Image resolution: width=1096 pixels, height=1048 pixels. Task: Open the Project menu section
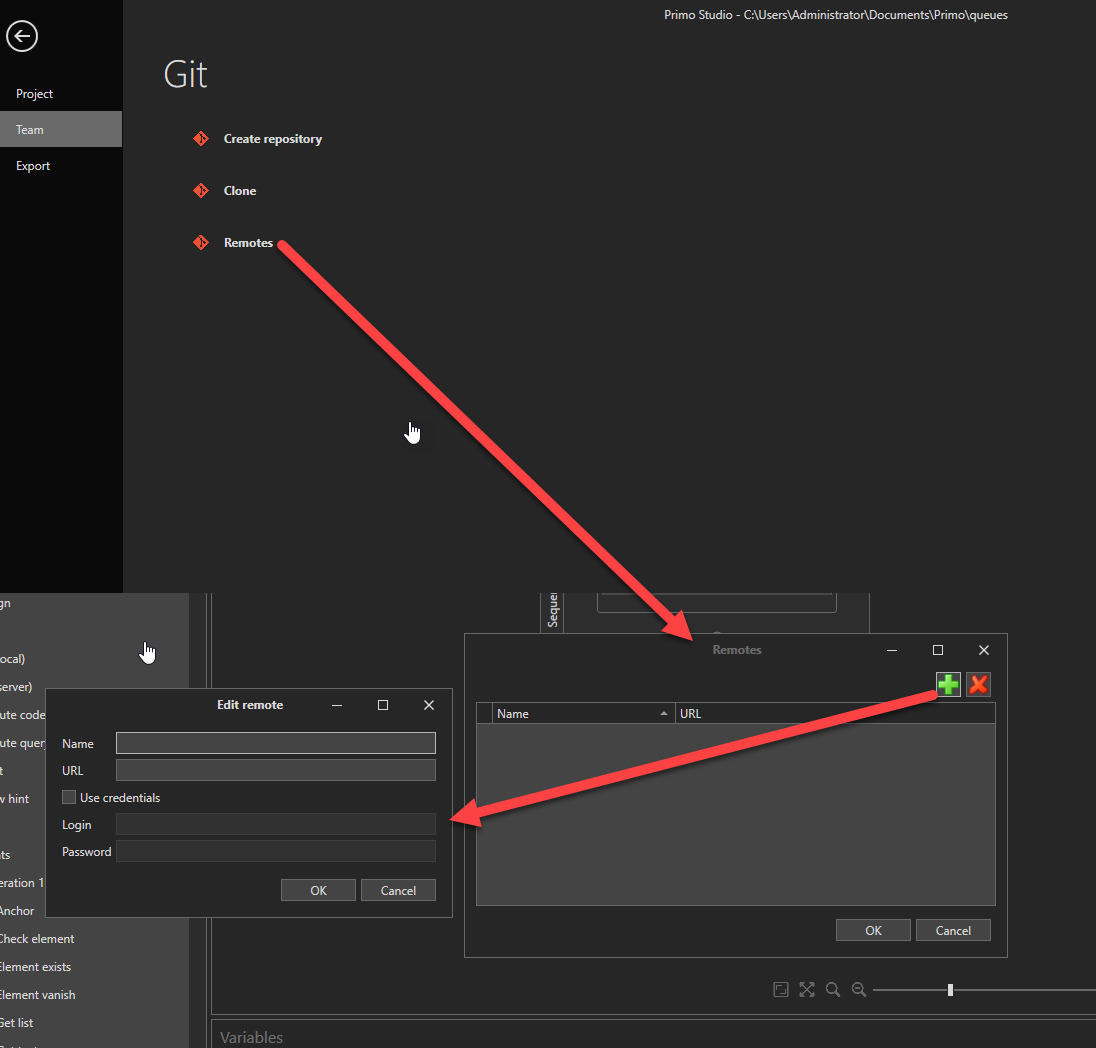tap(34, 94)
